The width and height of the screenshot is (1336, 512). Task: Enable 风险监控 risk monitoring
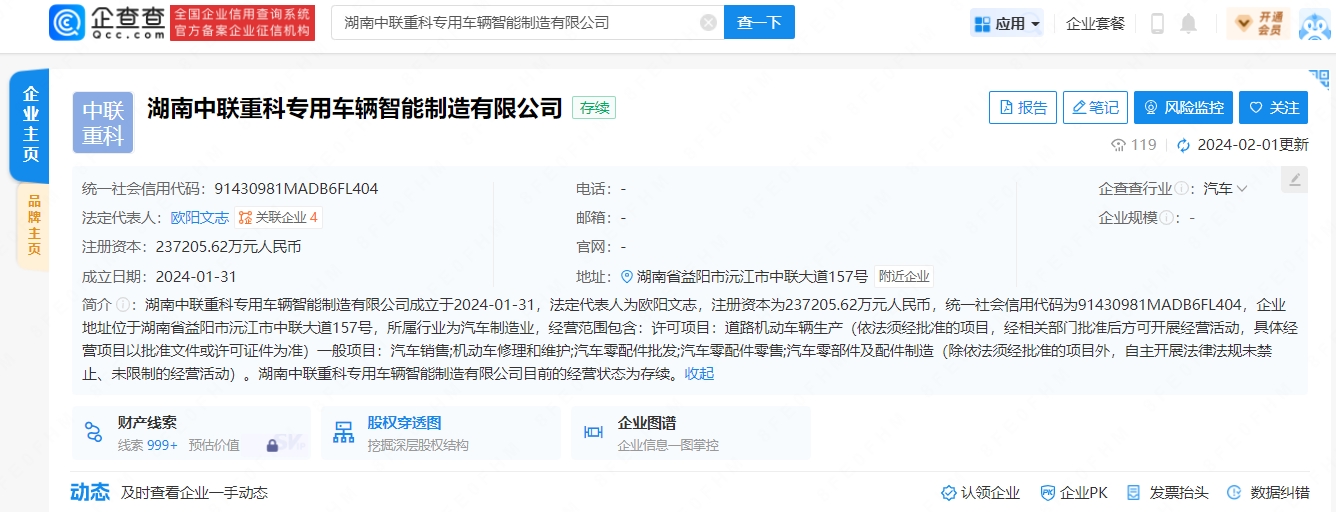pyautogui.click(x=1183, y=108)
